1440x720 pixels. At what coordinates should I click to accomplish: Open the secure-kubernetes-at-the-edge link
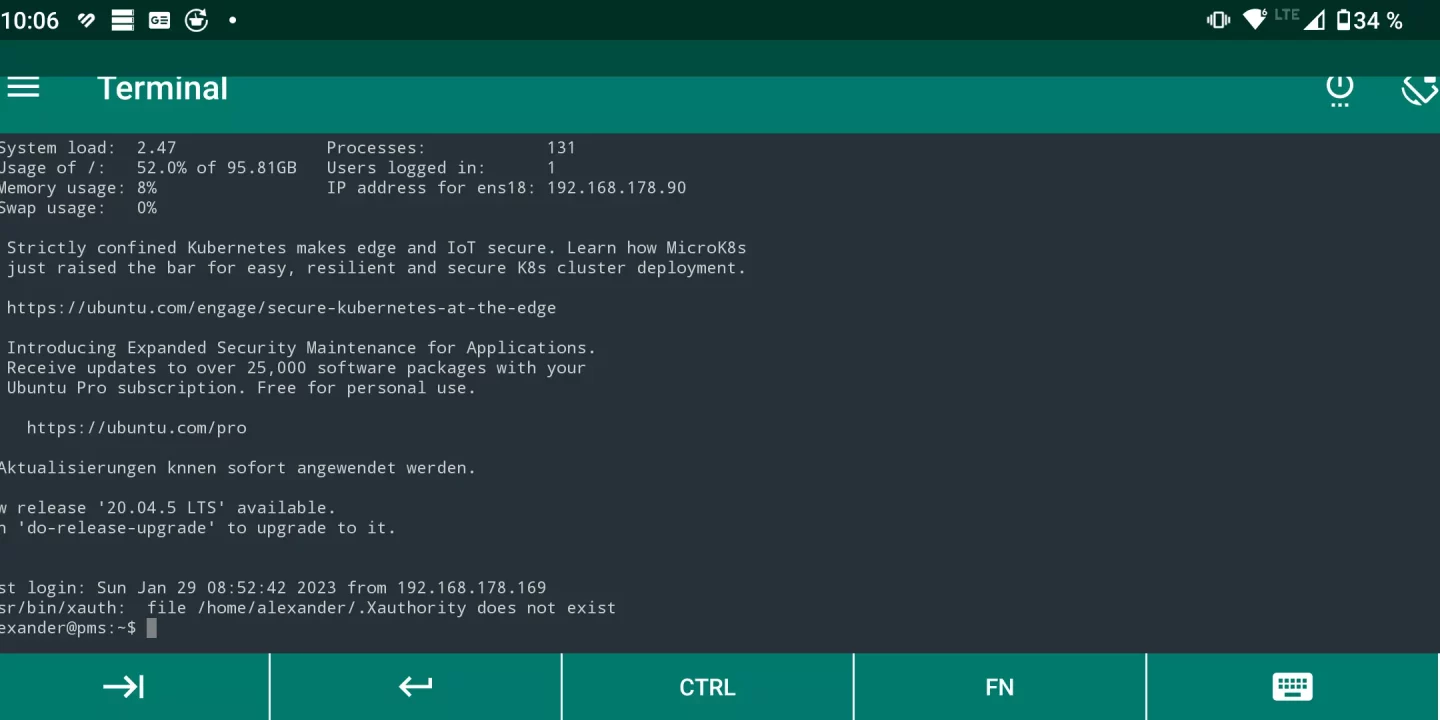point(281,307)
